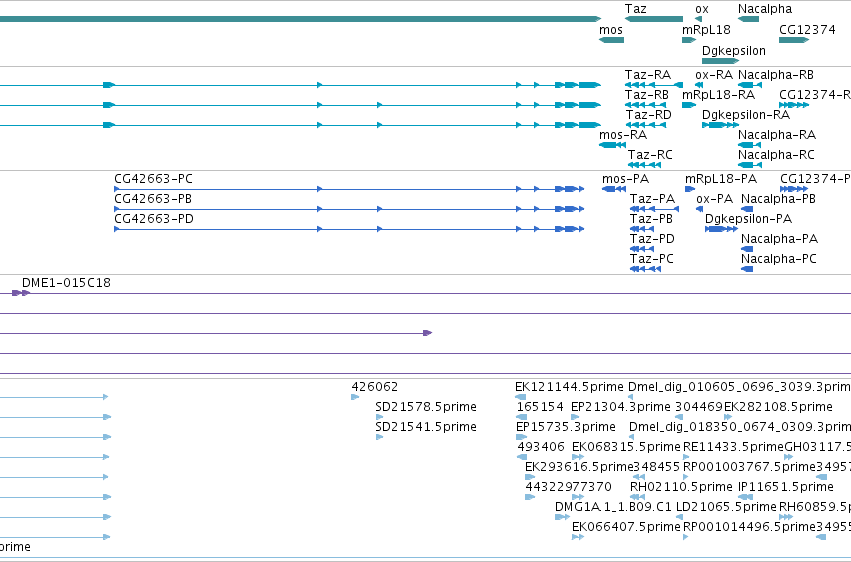This screenshot has width=851, height=562.
Task: Select the ox-RA transcript label
Action: pyautogui.click(x=714, y=74)
